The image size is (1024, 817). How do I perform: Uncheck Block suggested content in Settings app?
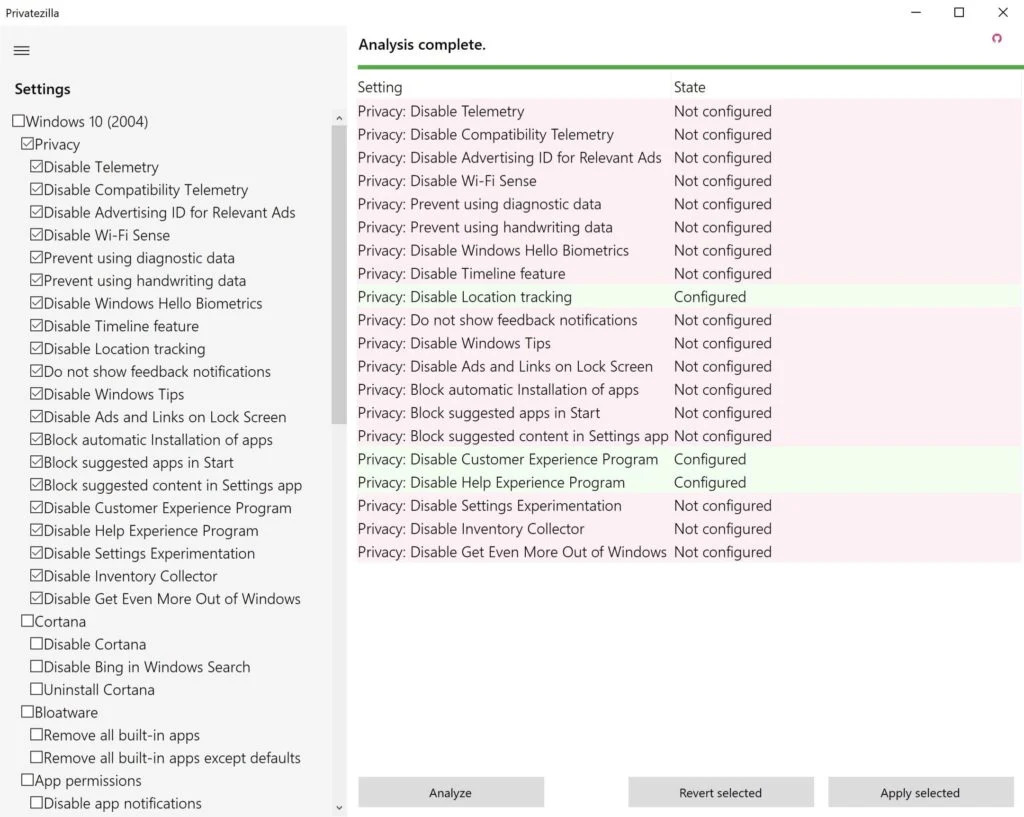coord(37,485)
